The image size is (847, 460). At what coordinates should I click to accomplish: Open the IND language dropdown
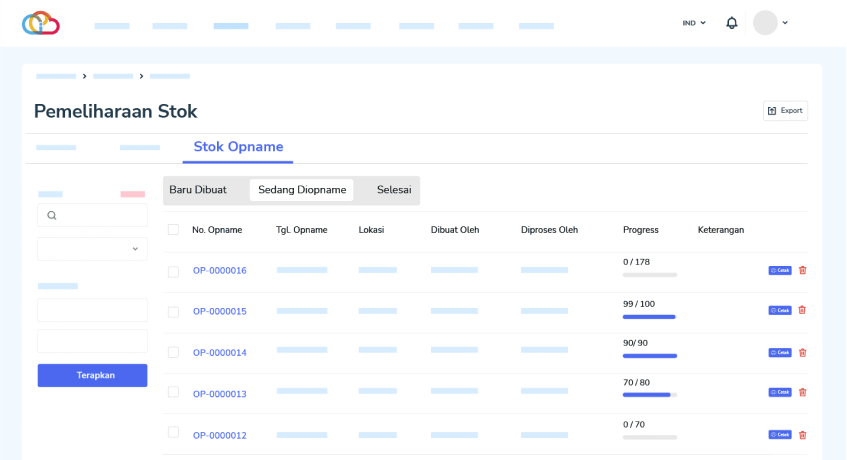694,23
